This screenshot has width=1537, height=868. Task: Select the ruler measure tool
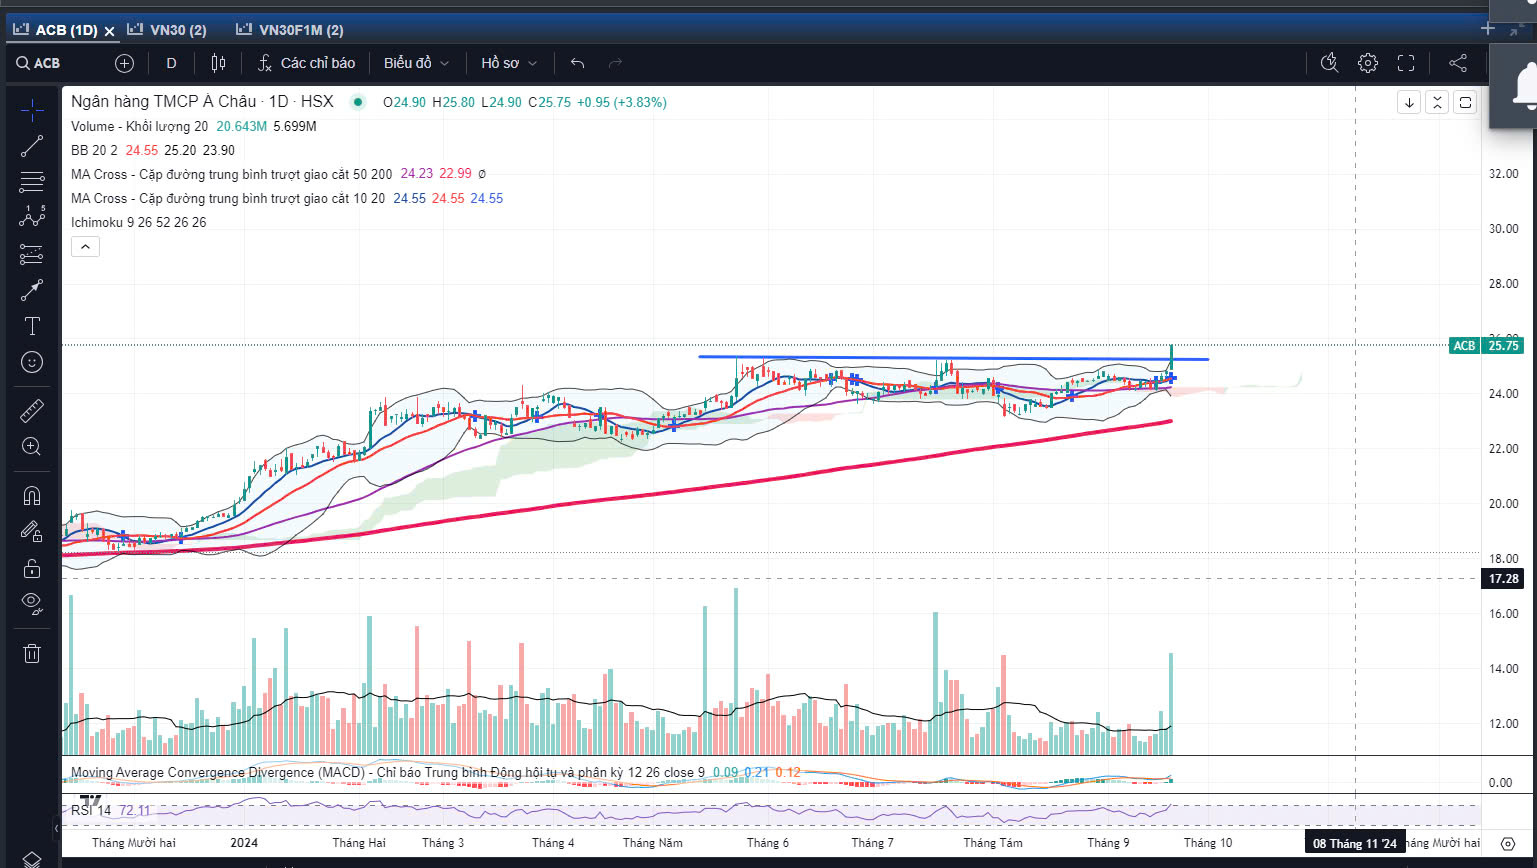click(x=32, y=410)
